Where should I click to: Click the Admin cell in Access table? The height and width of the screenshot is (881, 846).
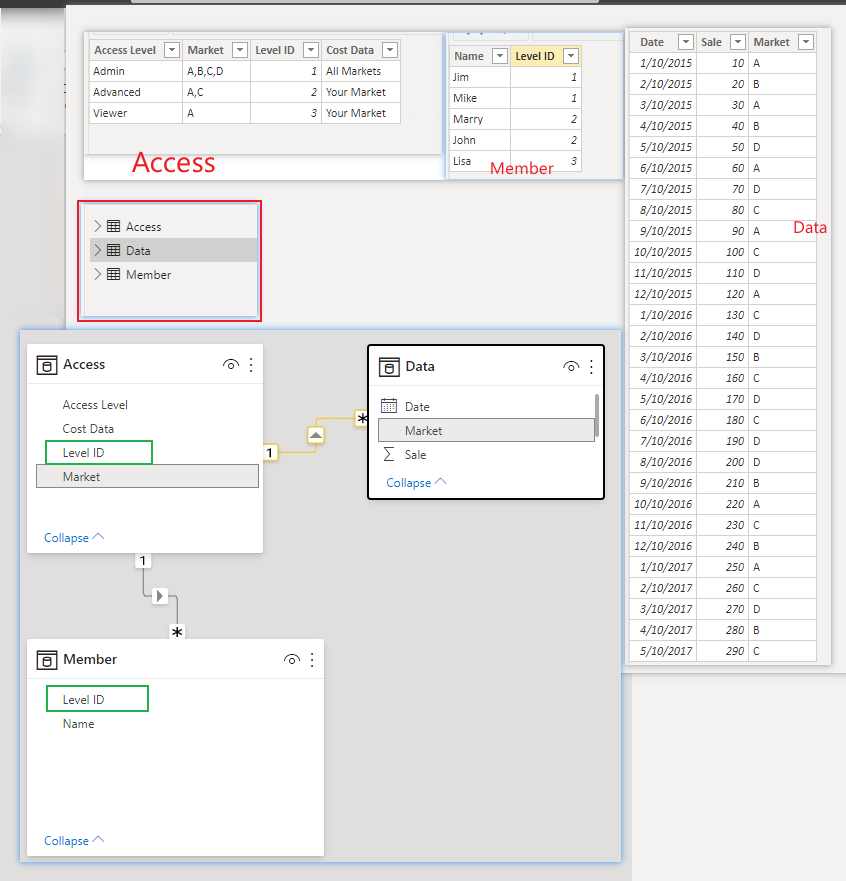(x=136, y=71)
